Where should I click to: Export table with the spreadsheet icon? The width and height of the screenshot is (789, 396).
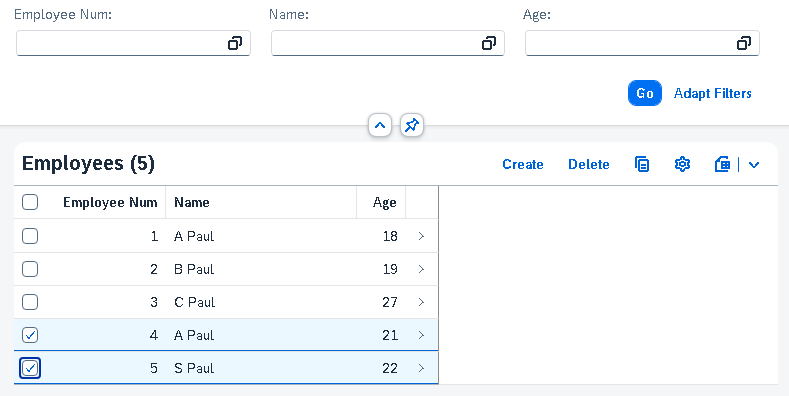(x=723, y=164)
